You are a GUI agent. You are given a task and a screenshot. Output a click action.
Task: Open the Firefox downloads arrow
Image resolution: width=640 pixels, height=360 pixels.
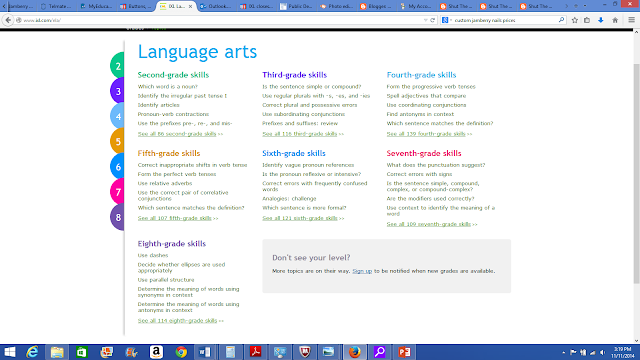click(600, 20)
